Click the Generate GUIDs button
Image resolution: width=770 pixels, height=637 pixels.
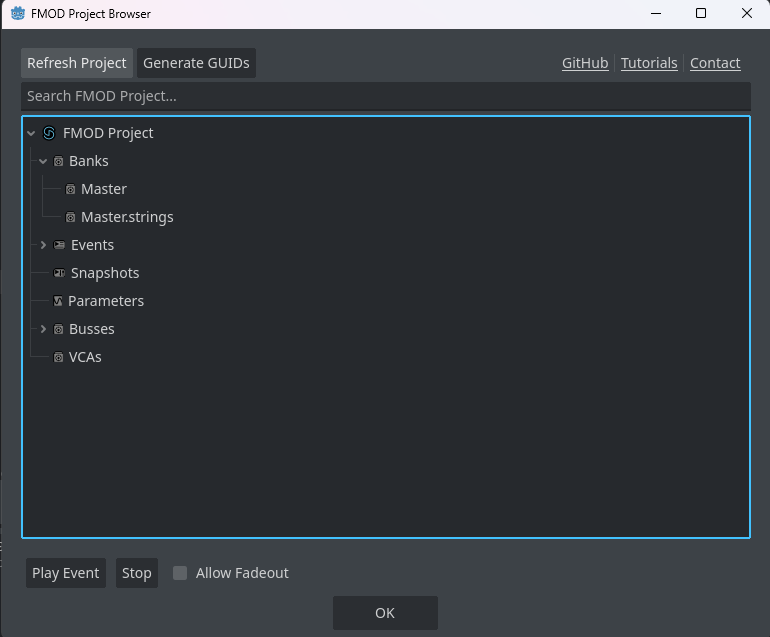196,63
